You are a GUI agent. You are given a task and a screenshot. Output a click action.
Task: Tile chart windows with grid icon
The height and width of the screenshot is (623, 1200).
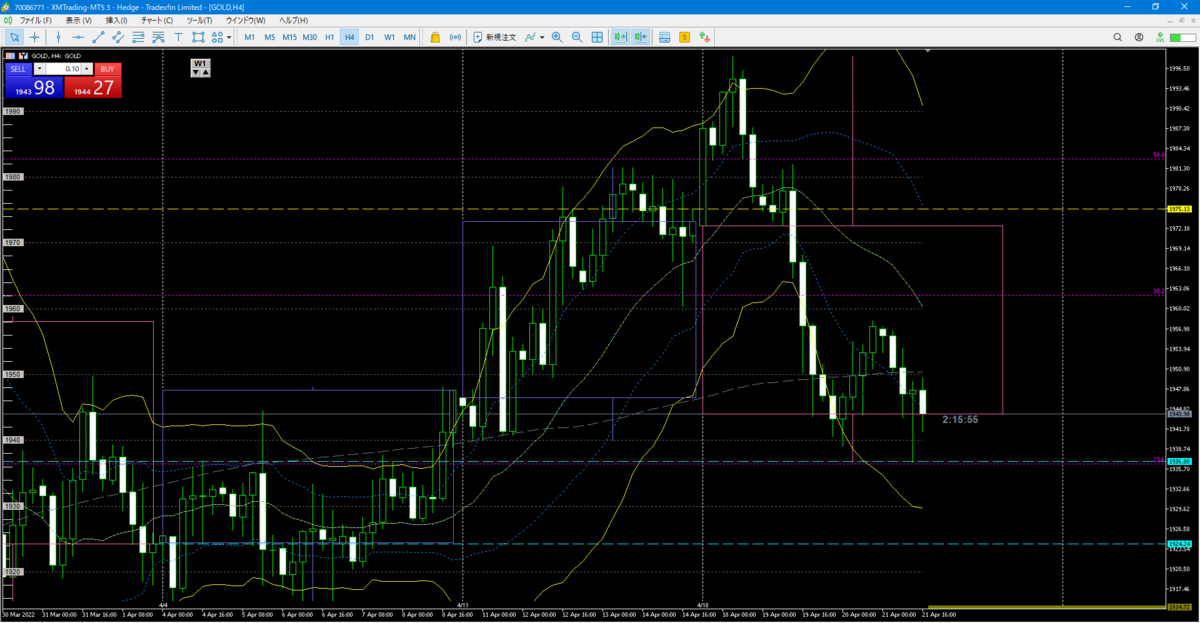click(597, 37)
